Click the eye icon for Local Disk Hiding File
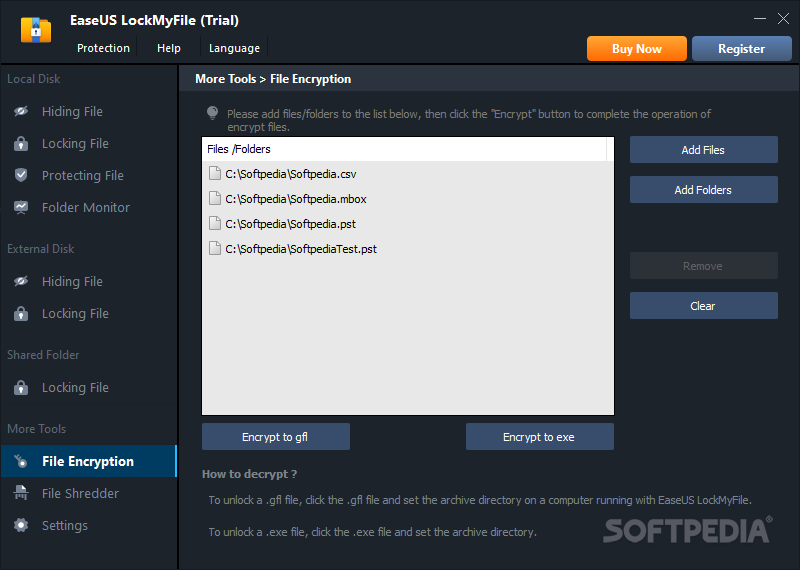Screen dimensions: 800x570 coord(21,111)
